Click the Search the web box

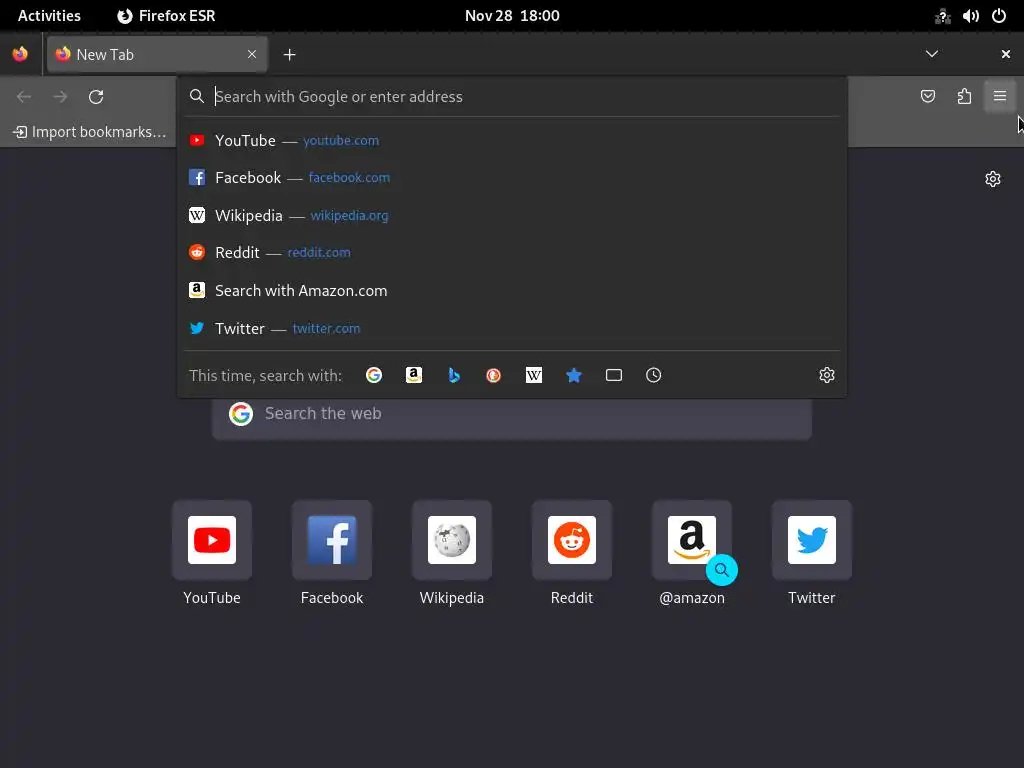(512, 413)
